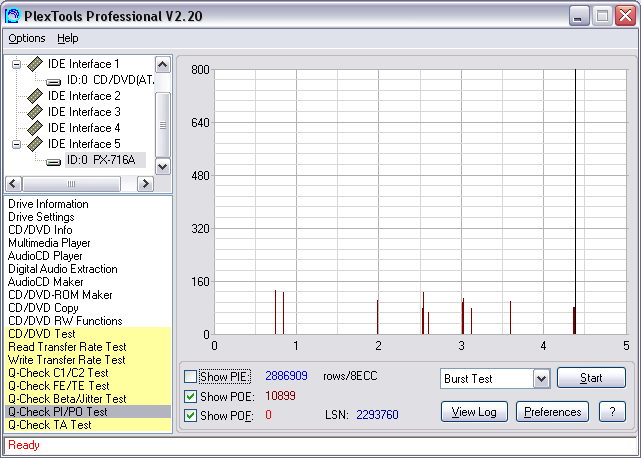Select ID:0 CD/DVD drive in tree

pyautogui.click(x=110, y=80)
